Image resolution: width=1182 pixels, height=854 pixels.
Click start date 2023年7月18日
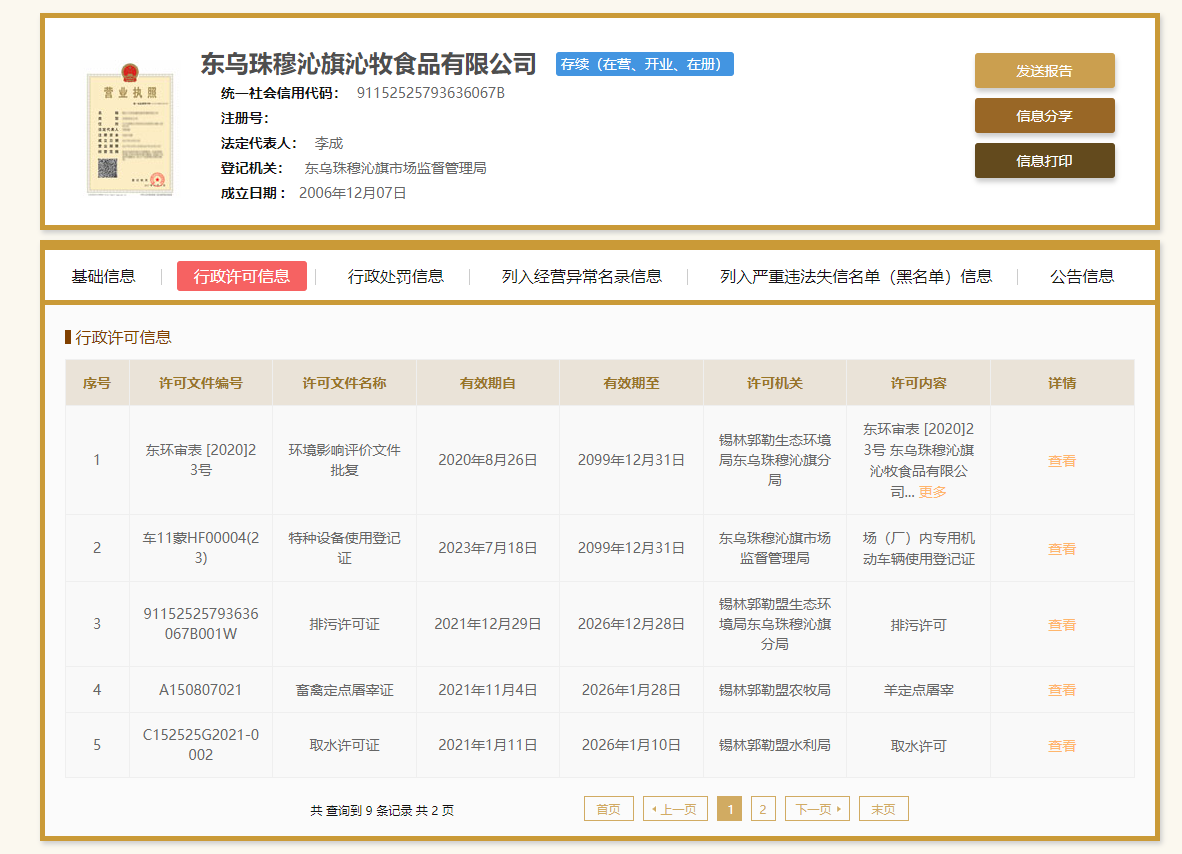coord(488,548)
